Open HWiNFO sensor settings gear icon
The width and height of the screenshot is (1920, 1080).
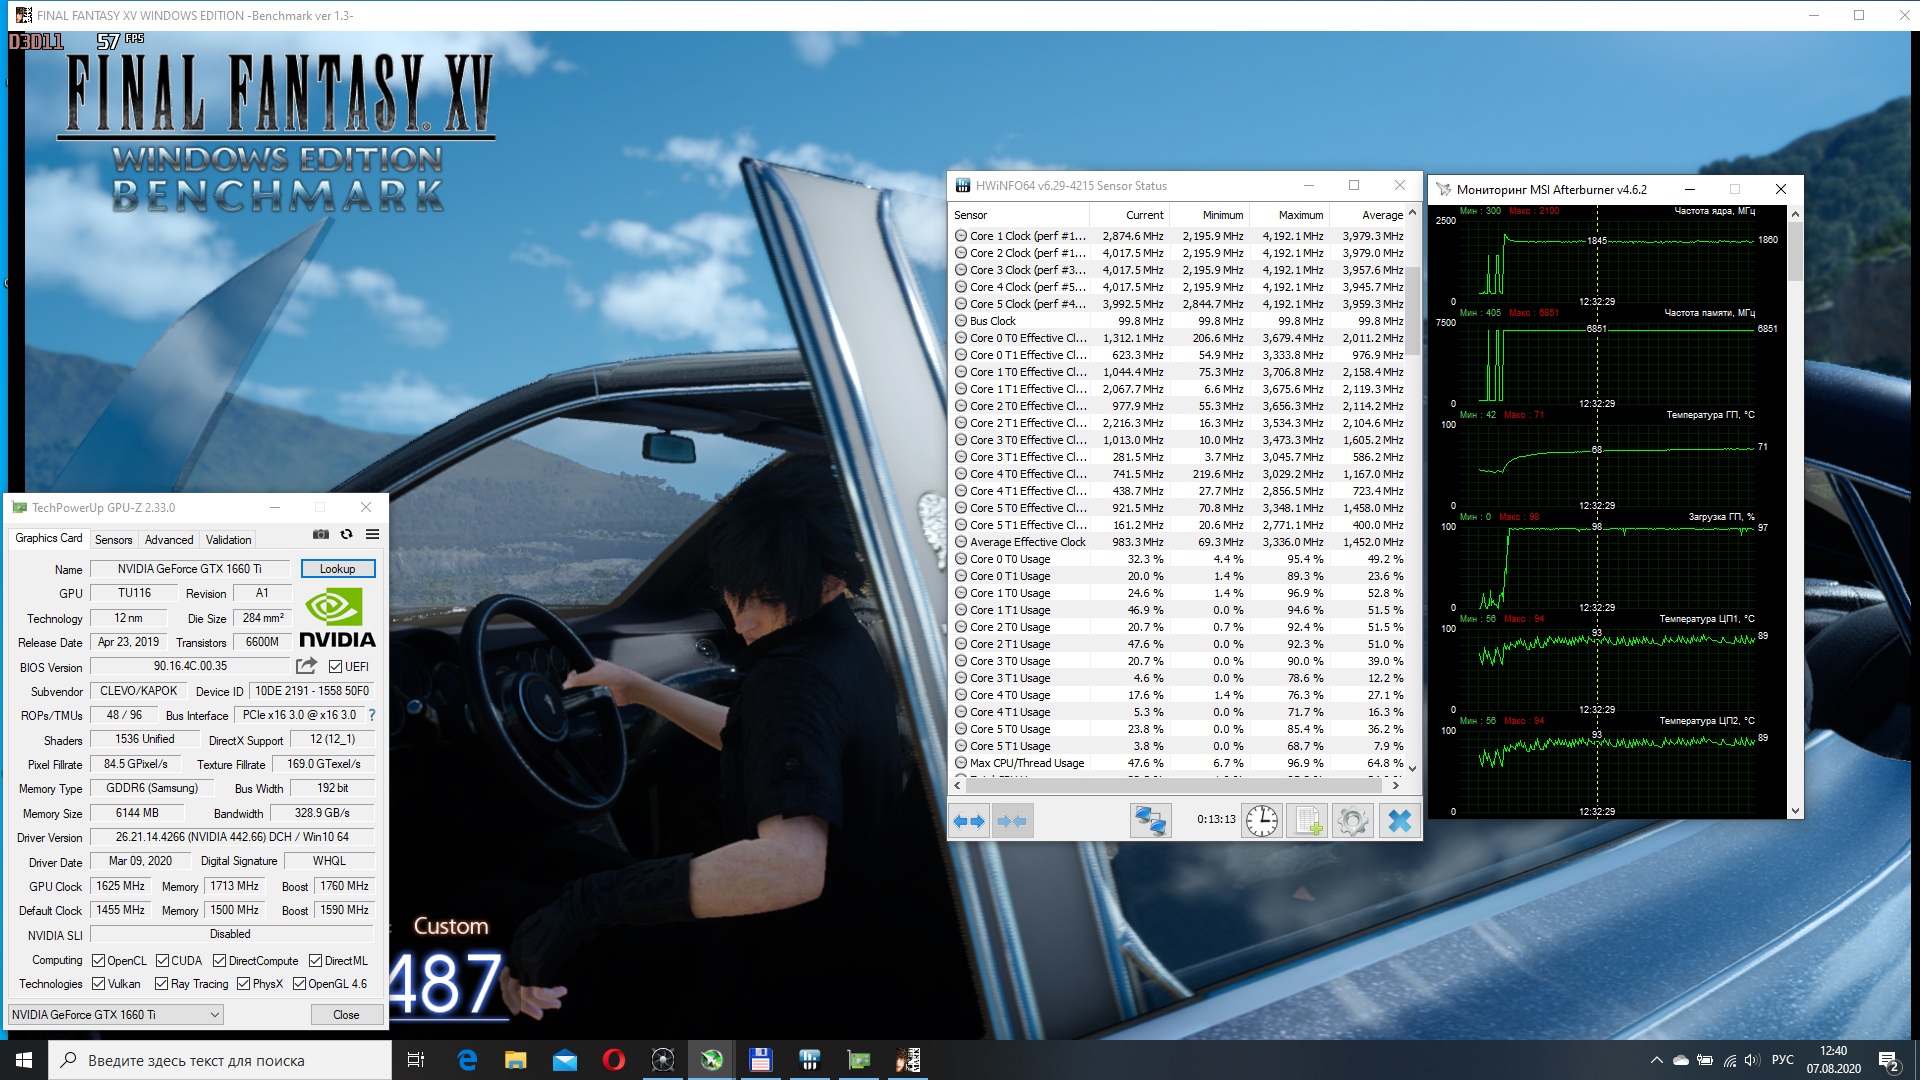(x=1352, y=821)
